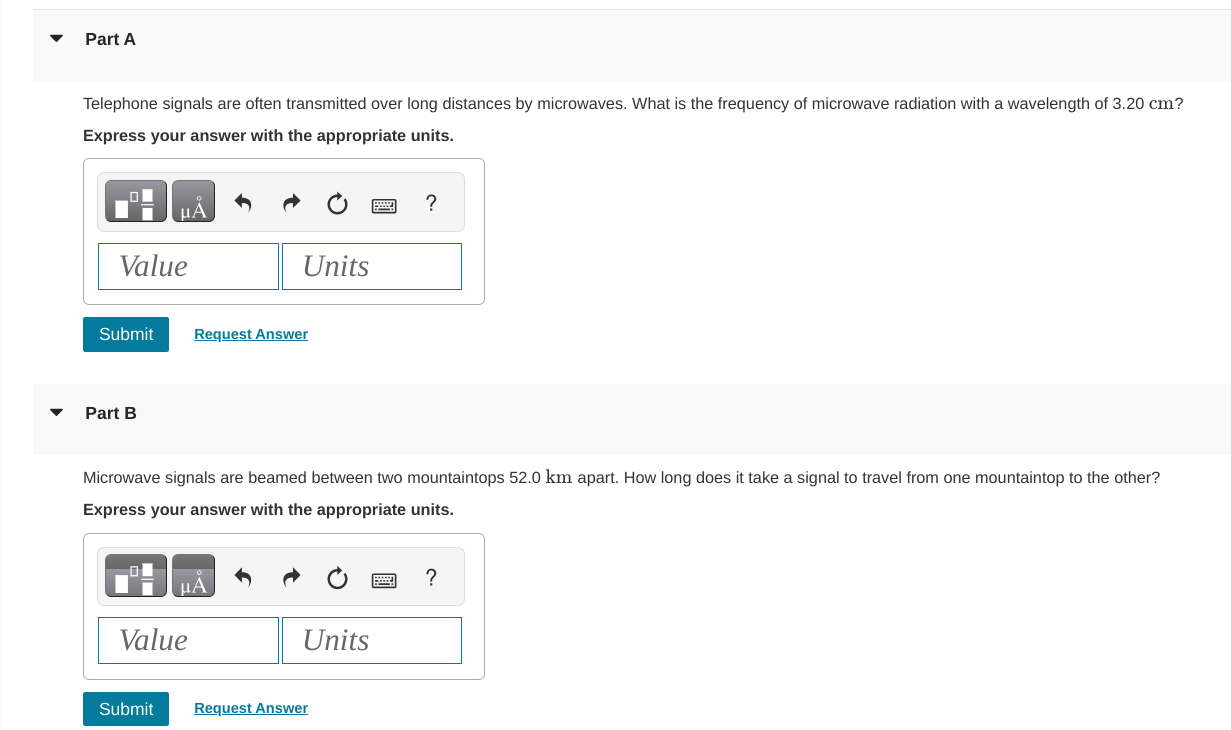
Task: Collapse the Part B section
Action: click(x=55, y=411)
